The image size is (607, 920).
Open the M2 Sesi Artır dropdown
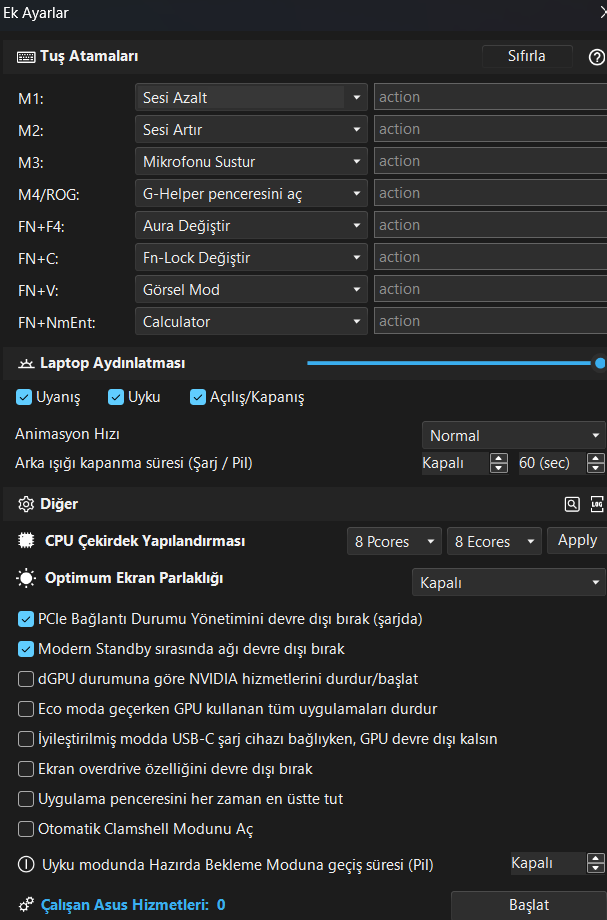(251, 129)
